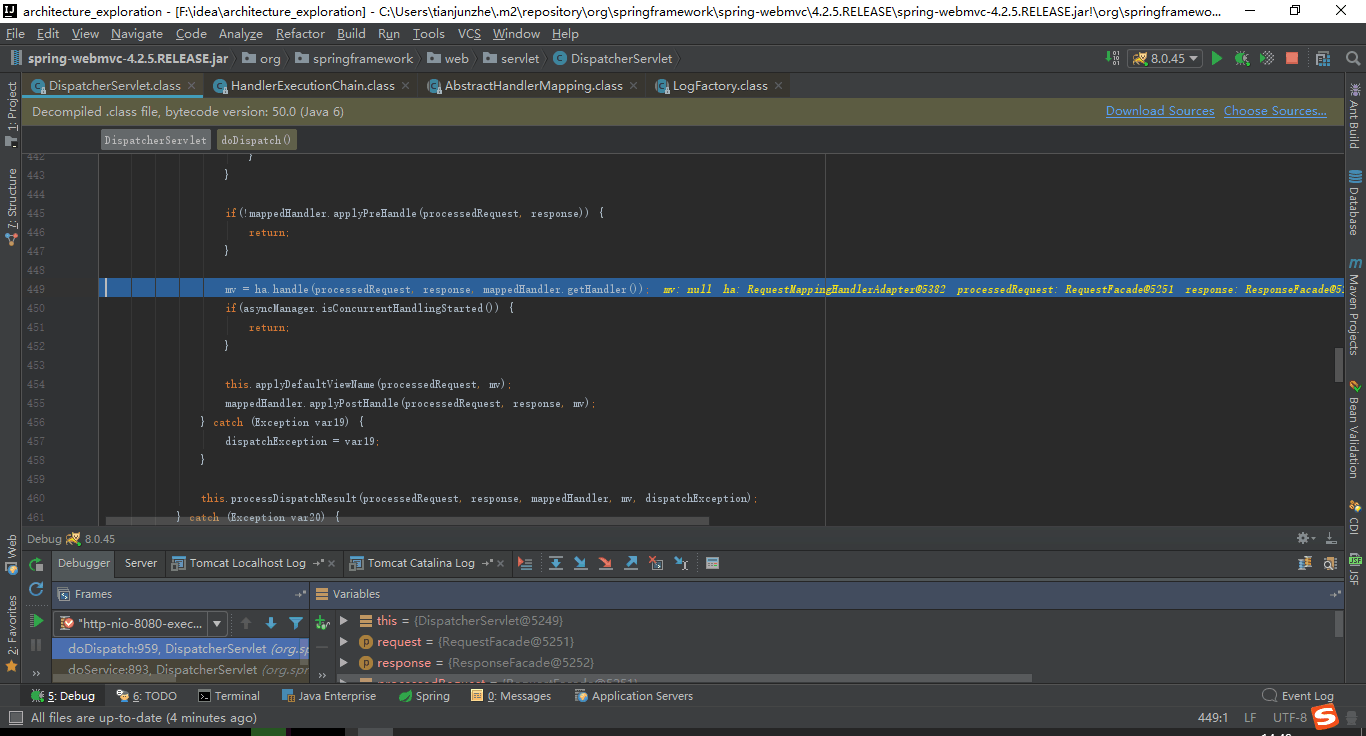Open the Debug panel settings gear
This screenshot has height=736, width=1366.
pyautogui.click(x=1301, y=538)
